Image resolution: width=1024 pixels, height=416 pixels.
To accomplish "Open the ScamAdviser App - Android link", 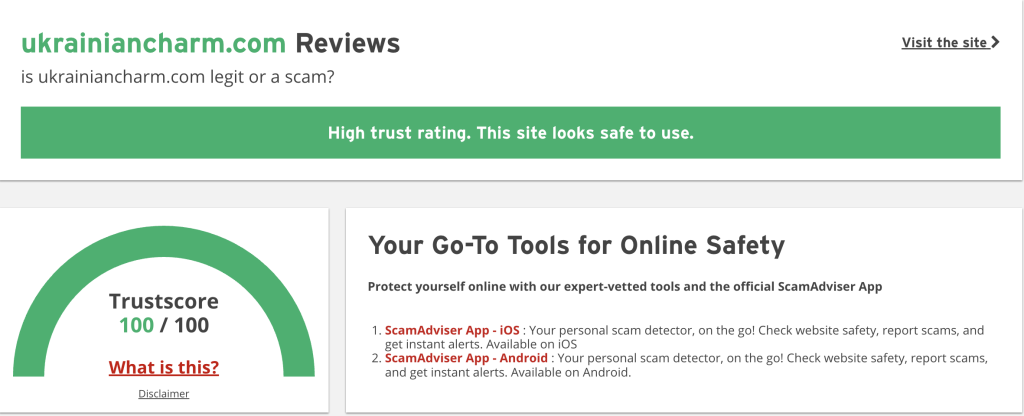I will [466, 358].
